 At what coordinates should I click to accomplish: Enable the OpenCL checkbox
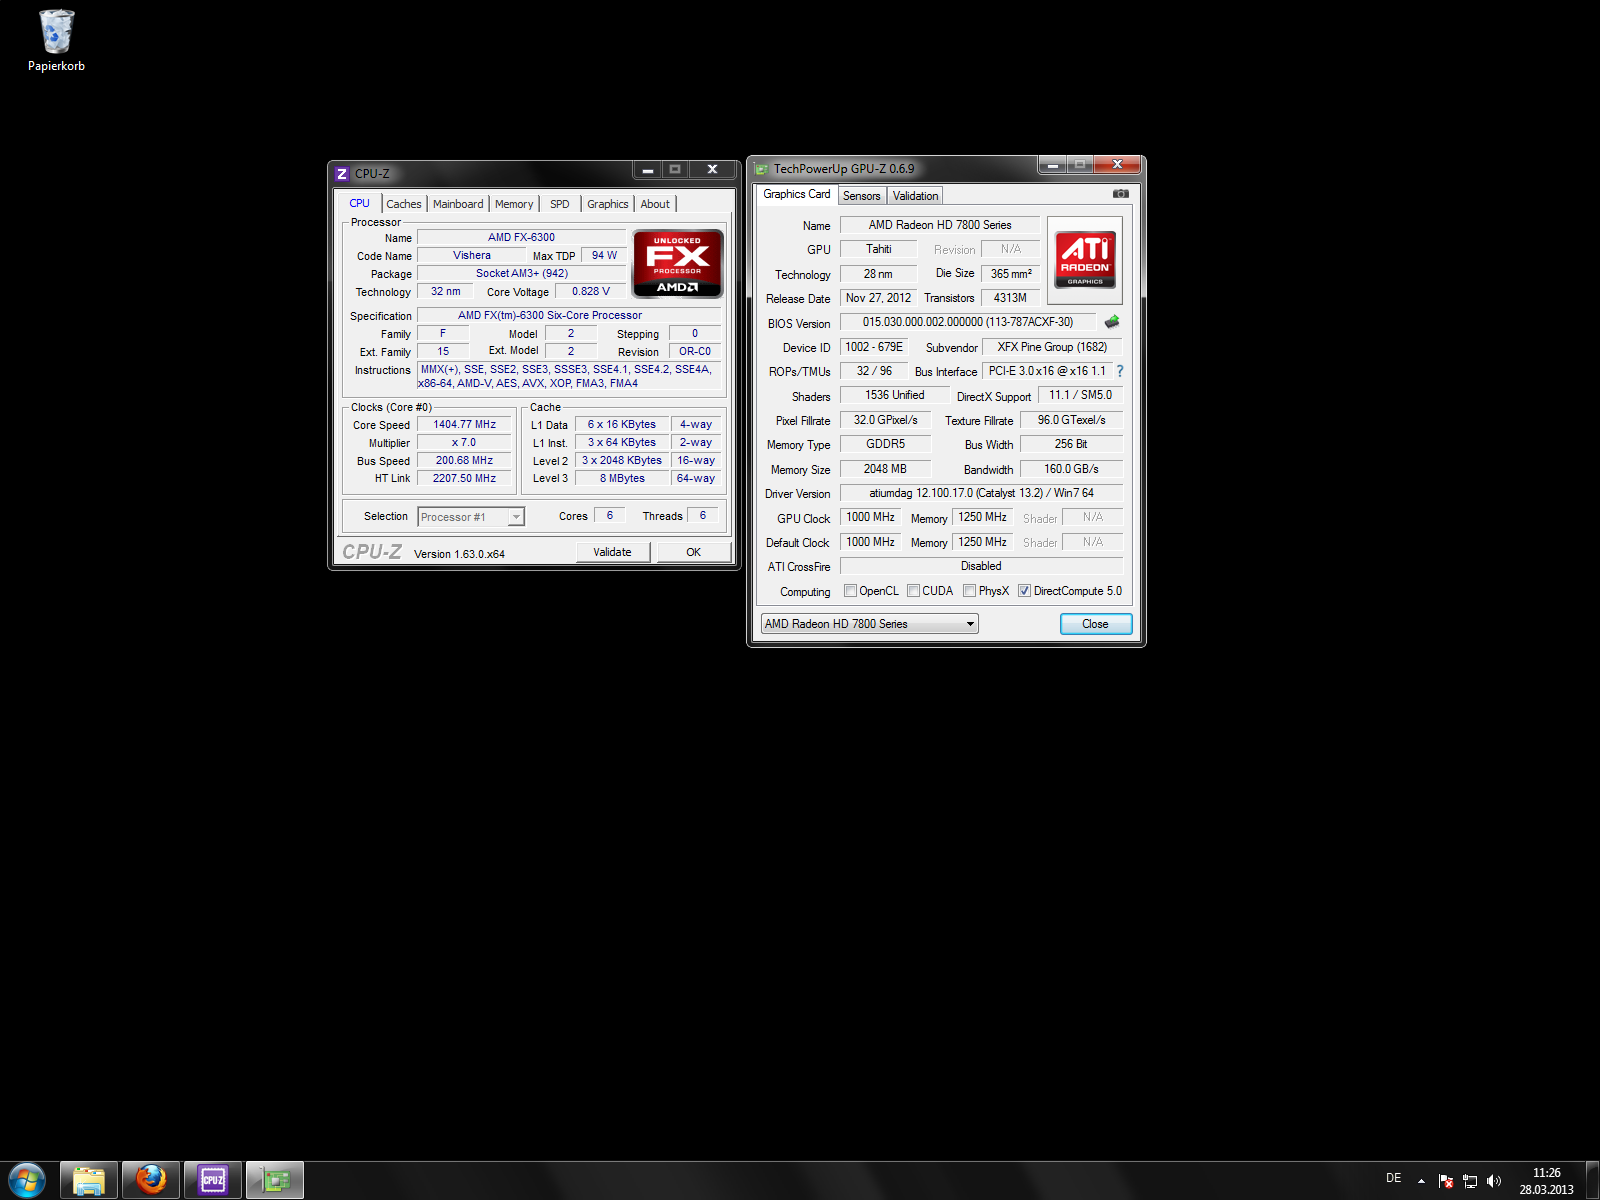click(x=850, y=591)
